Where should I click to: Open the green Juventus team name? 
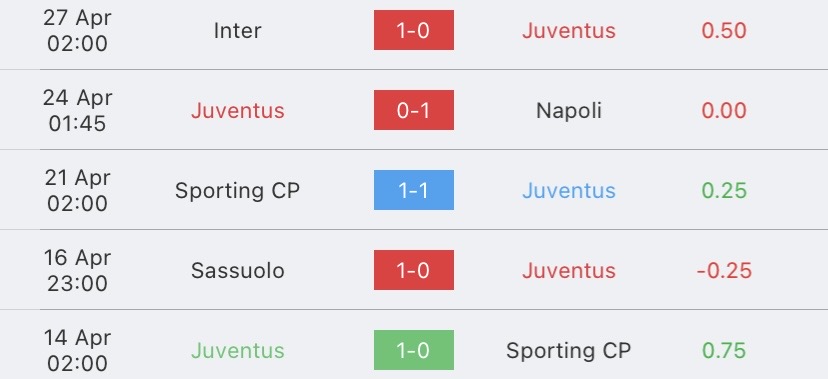coord(238,350)
